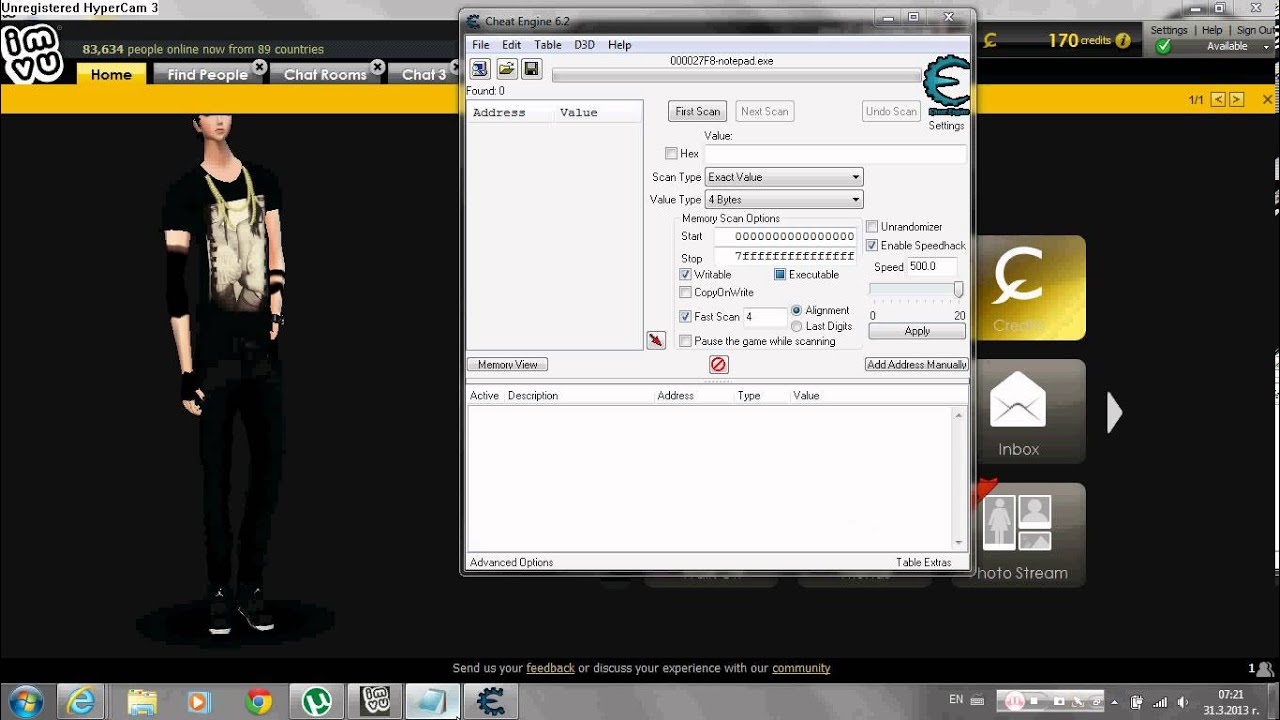Click Add Address Manually button
Image resolution: width=1280 pixels, height=720 pixels.
(917, 365)
